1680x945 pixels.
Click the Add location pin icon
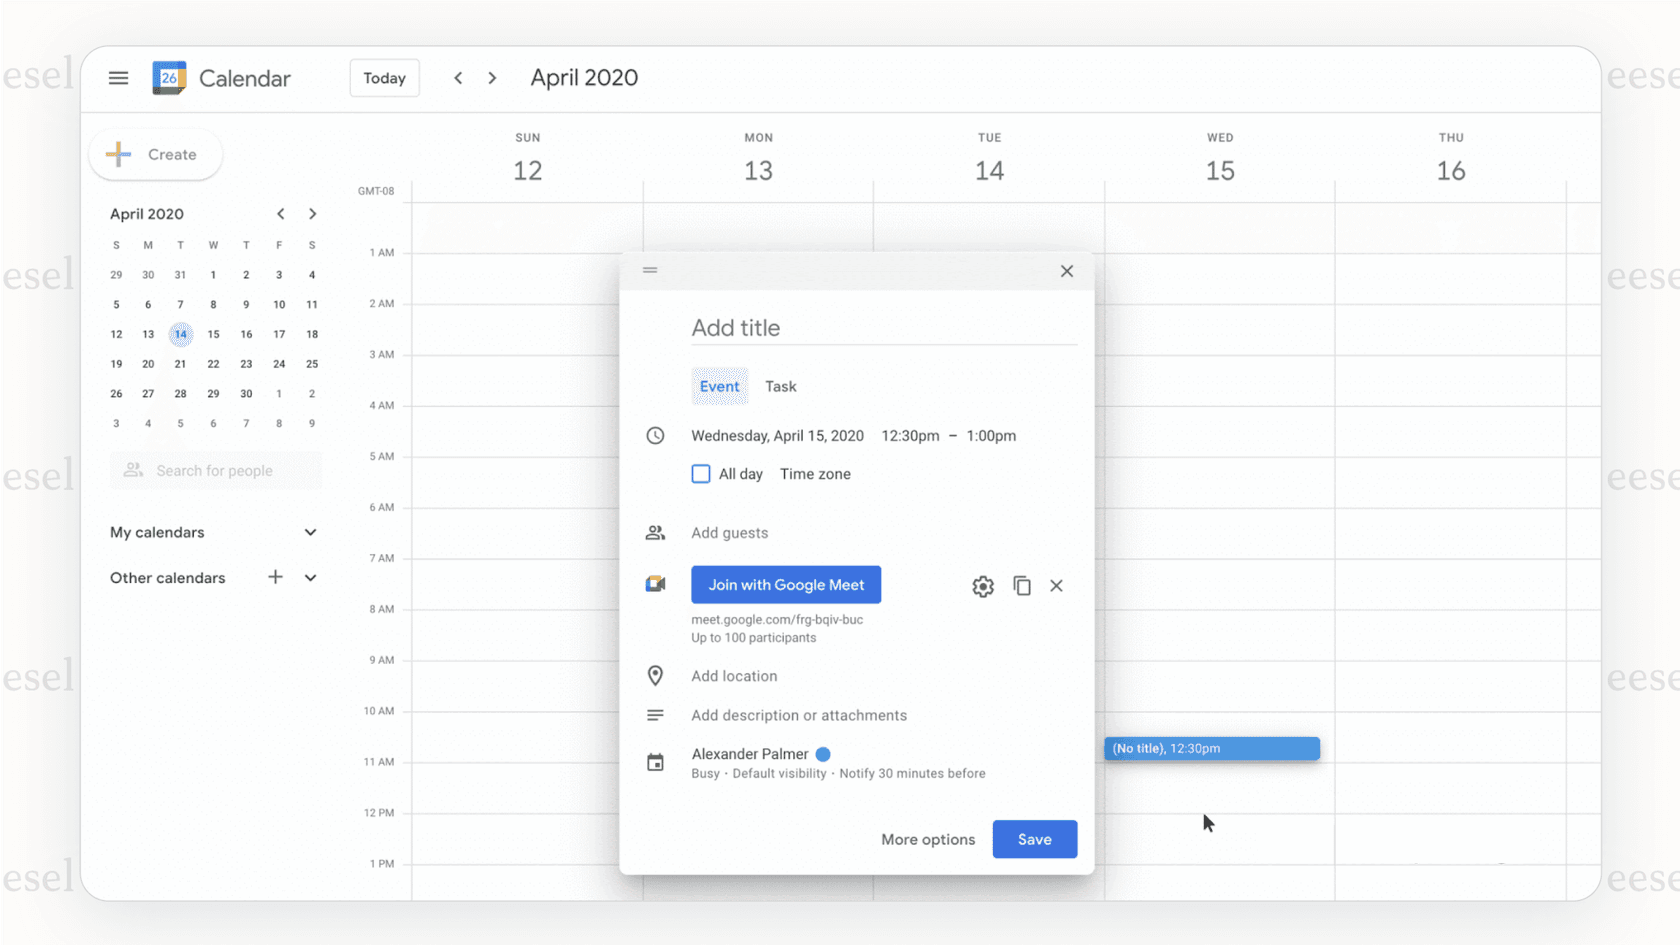coord(656,675)
